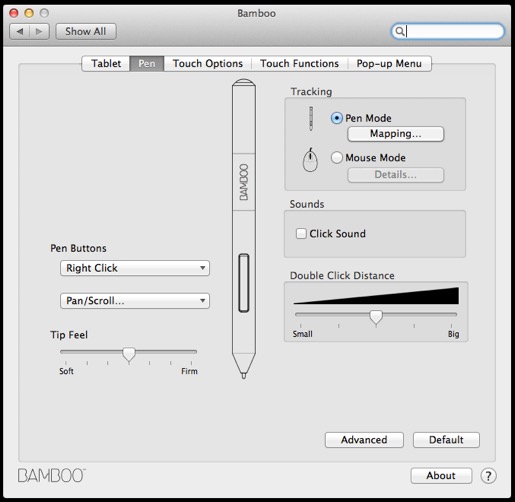Switch to the Touch Options tab
515x502 pixels.
(208, 63)
